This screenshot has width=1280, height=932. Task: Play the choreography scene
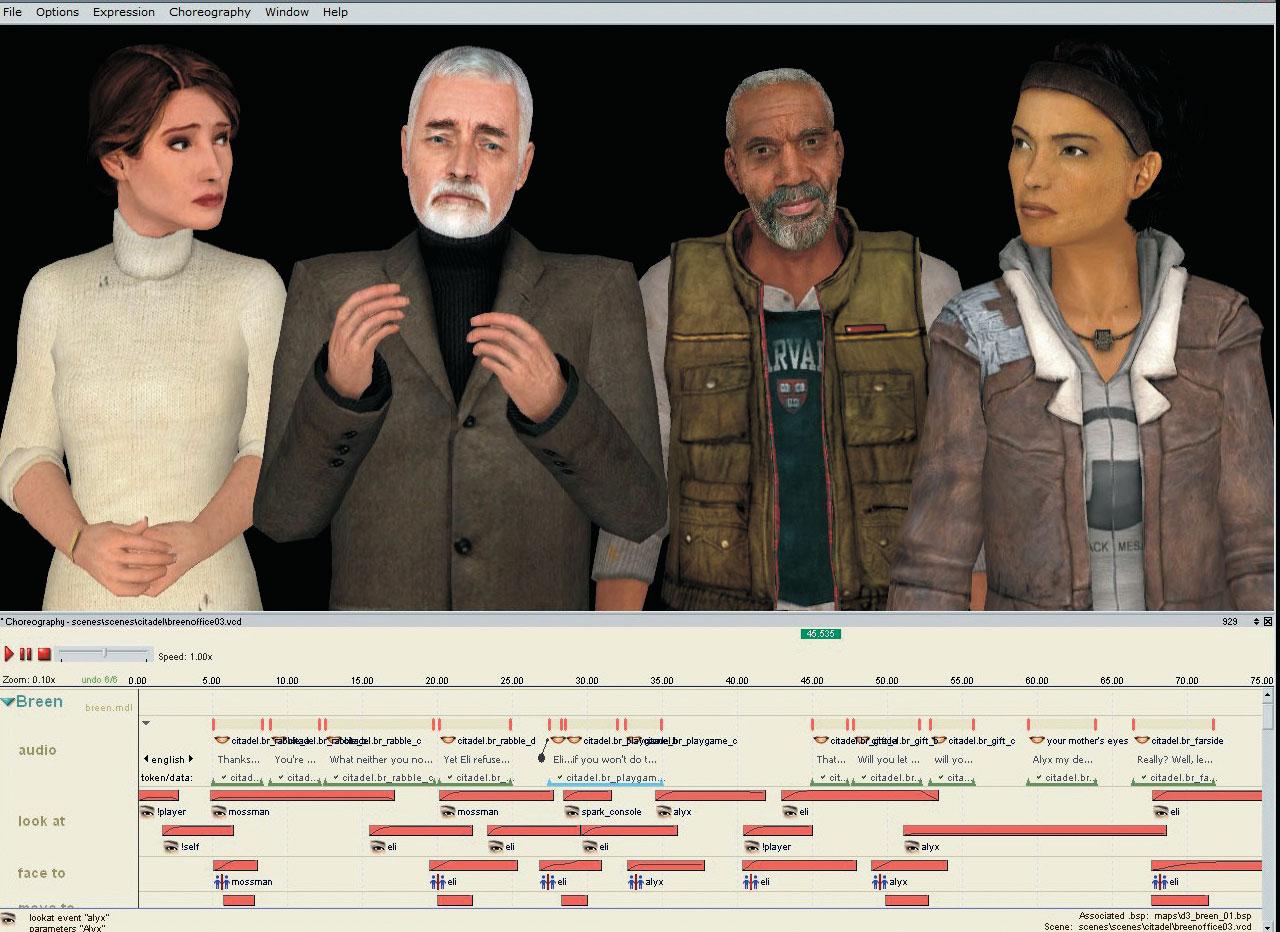9,654
